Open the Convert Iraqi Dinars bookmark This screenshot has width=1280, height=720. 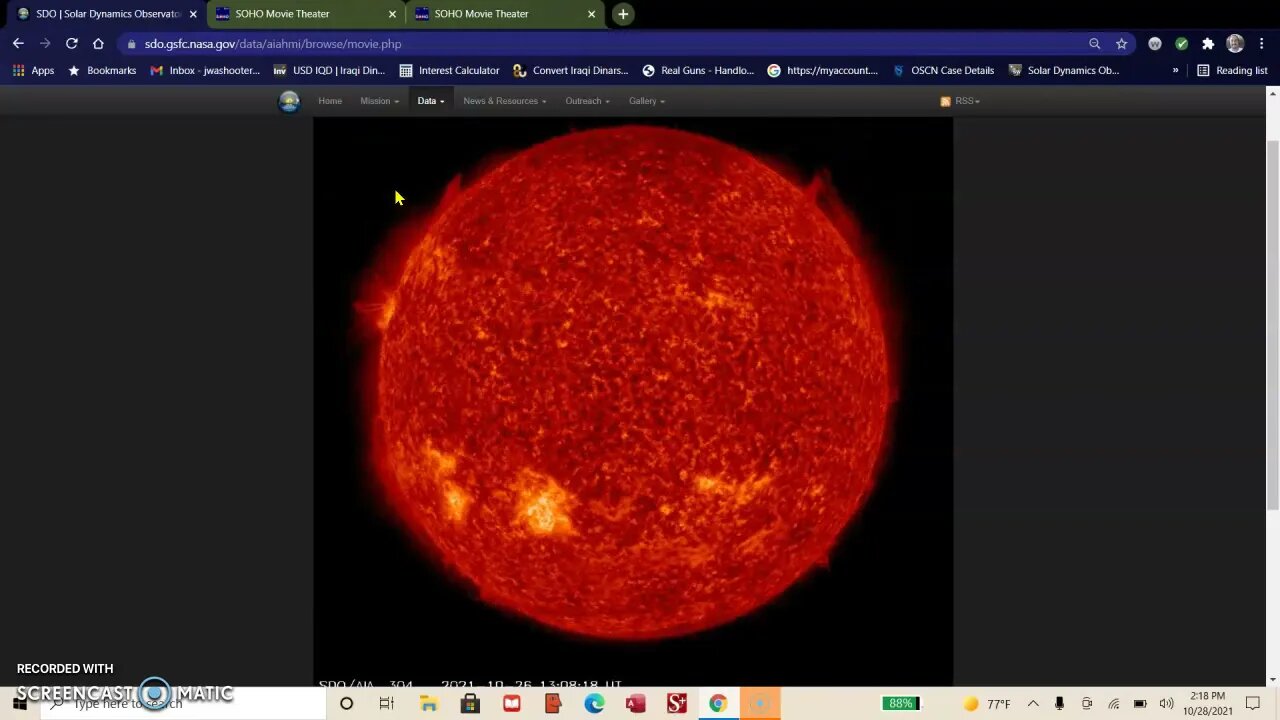point(570,71)
